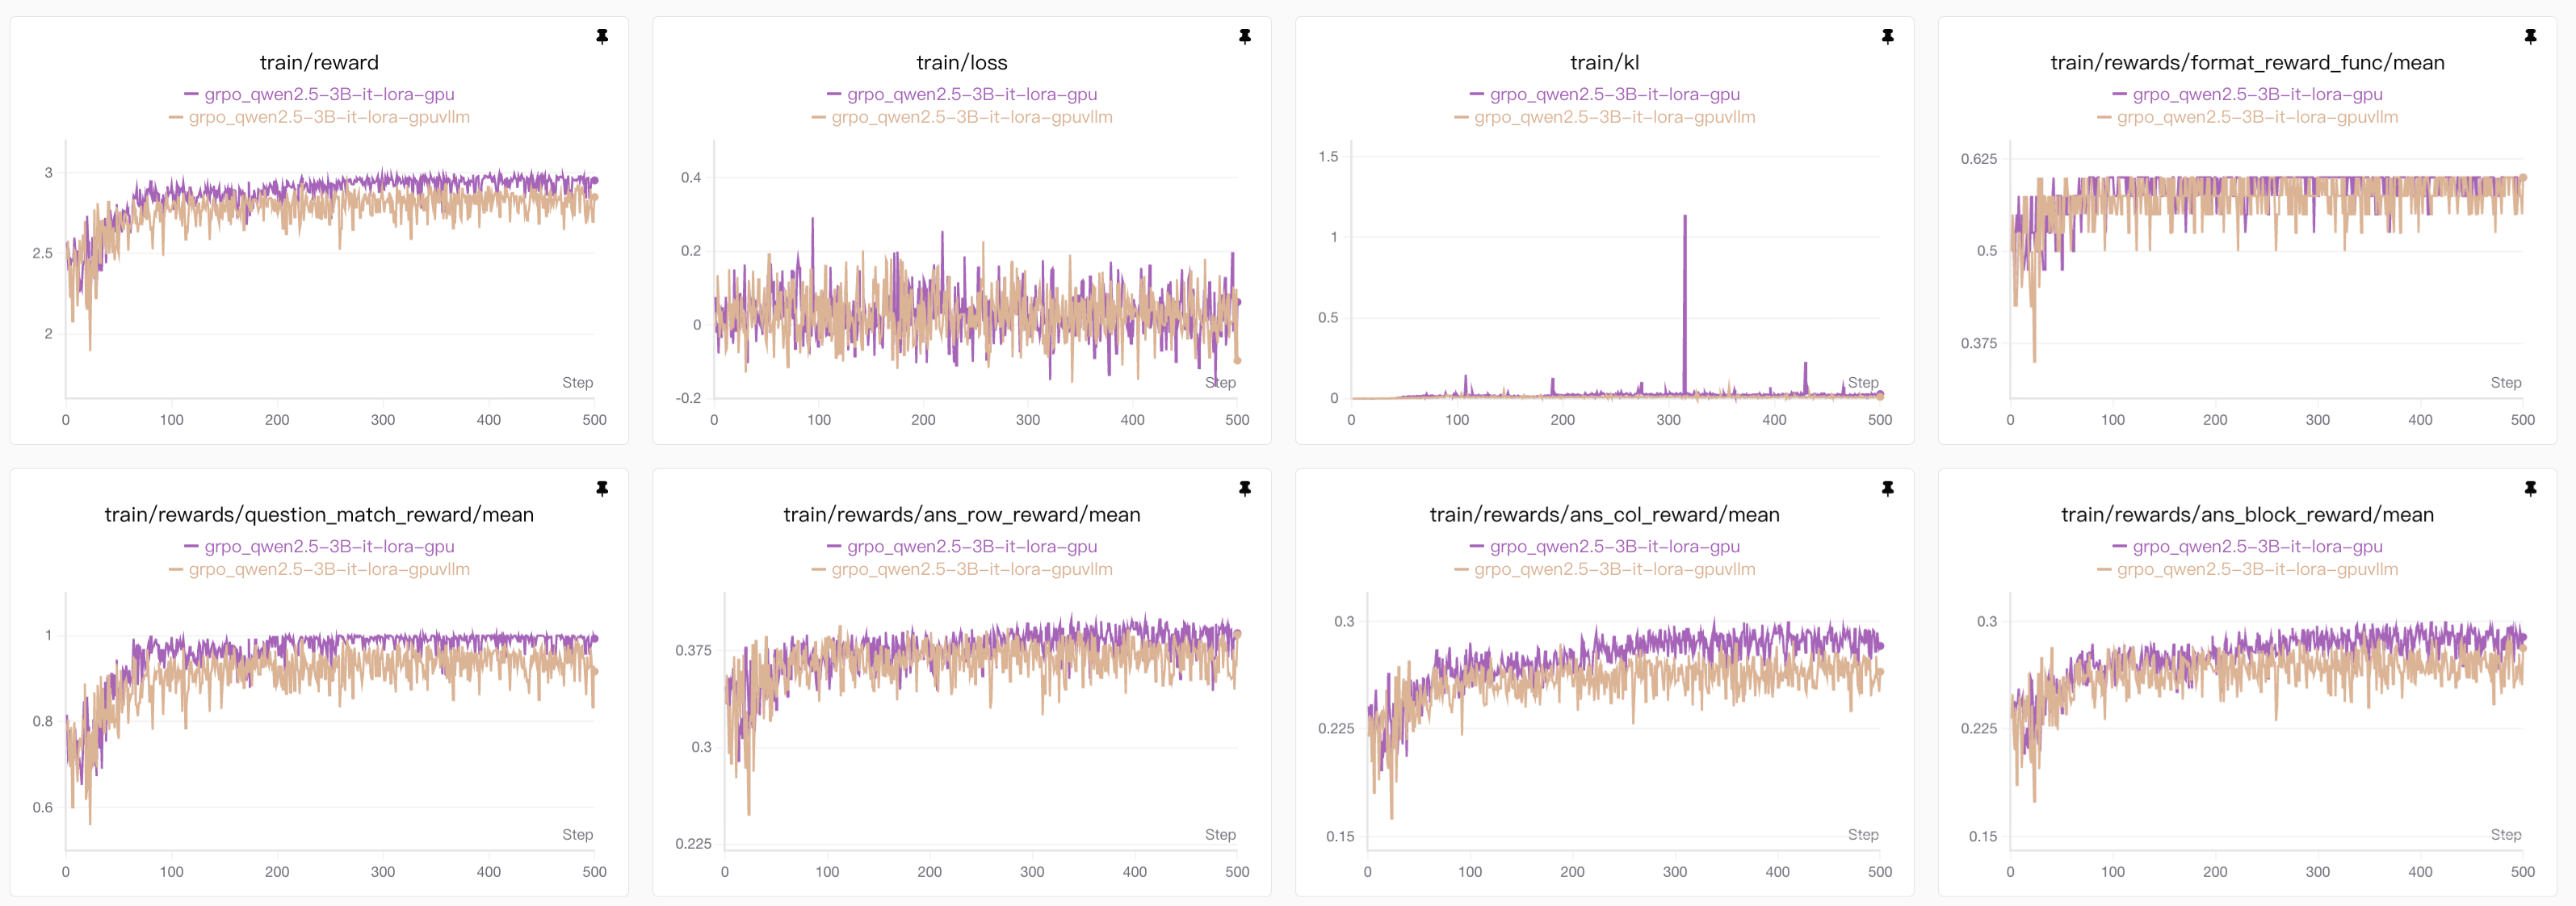Viewport: 2576px width, 906px height.
Task: Pin the train/loss chart
Action: tap(1245, 37)
